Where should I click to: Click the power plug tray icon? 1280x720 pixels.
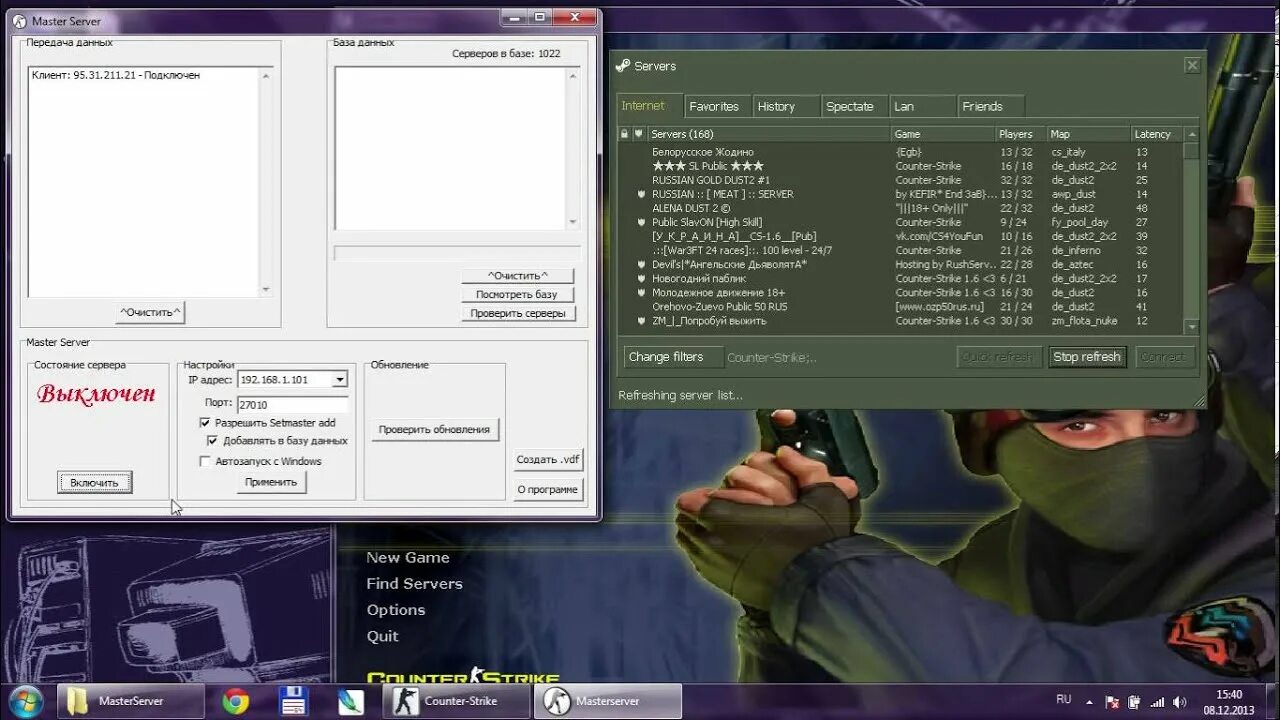(1135, 702)
